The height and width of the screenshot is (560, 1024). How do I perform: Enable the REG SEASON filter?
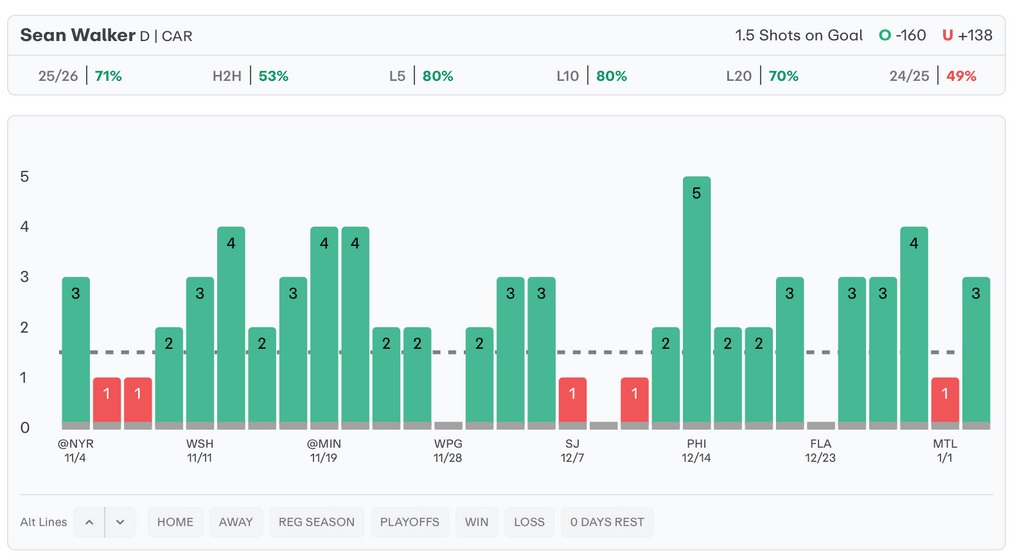[x=316, y=522]
